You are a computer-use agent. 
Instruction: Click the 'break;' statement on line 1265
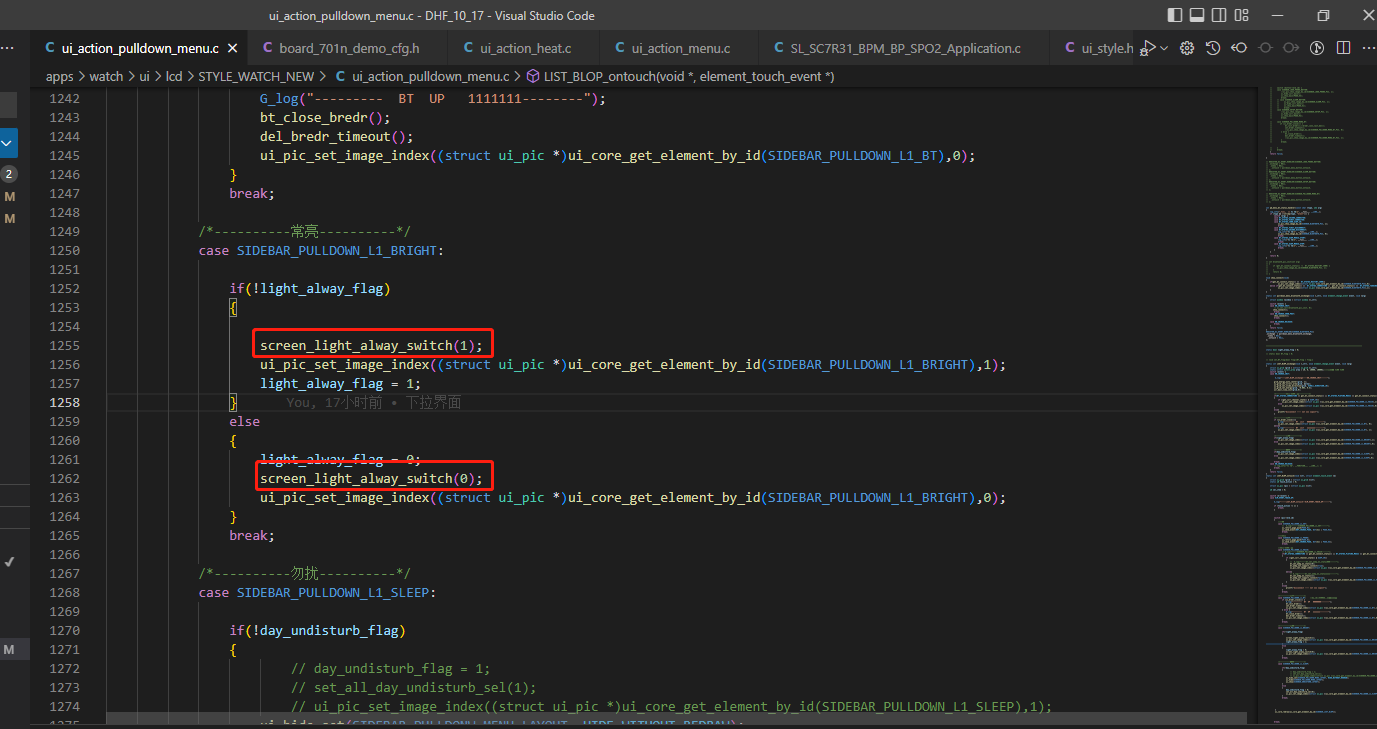click(x=252, y=535)
